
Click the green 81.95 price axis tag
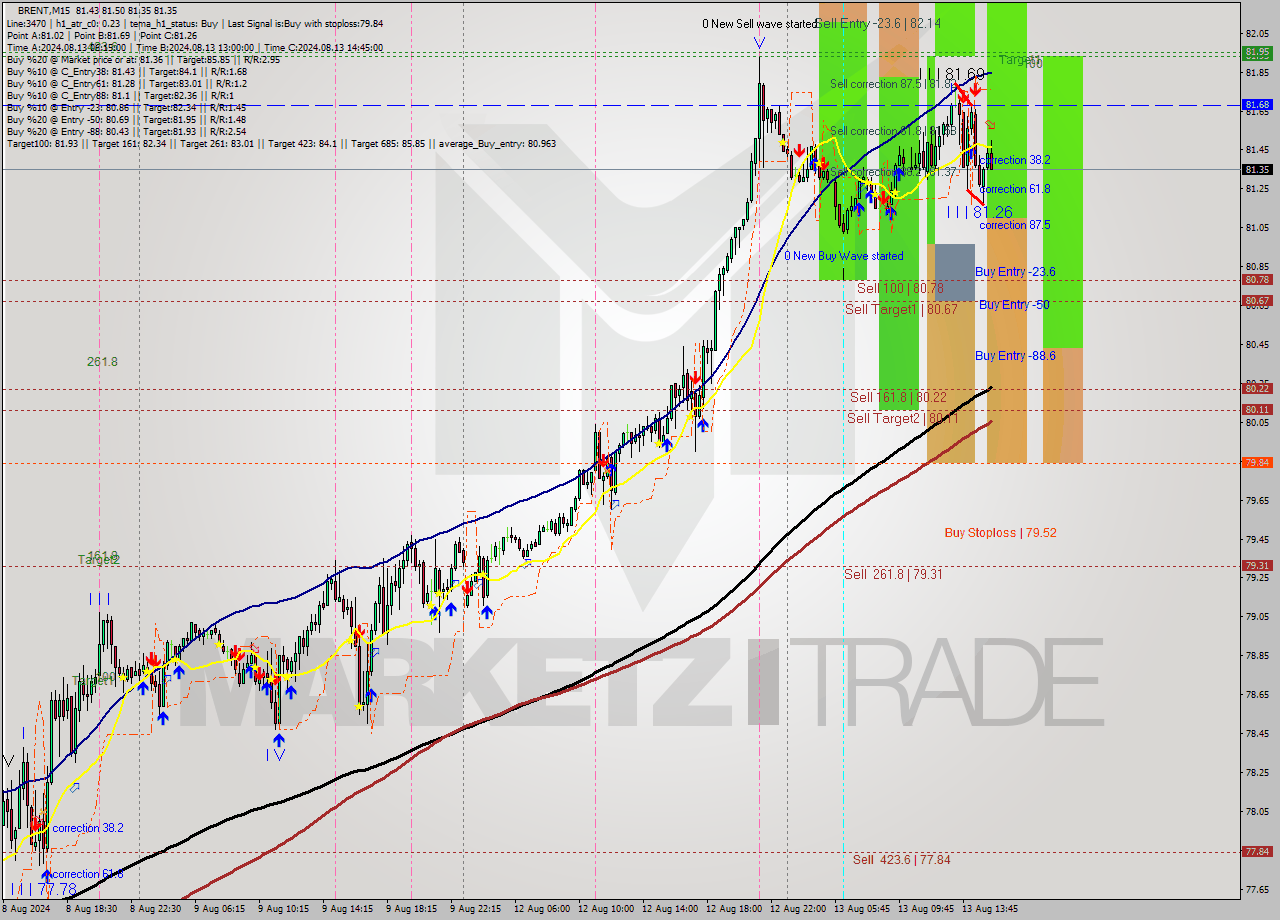[1257, 52]
